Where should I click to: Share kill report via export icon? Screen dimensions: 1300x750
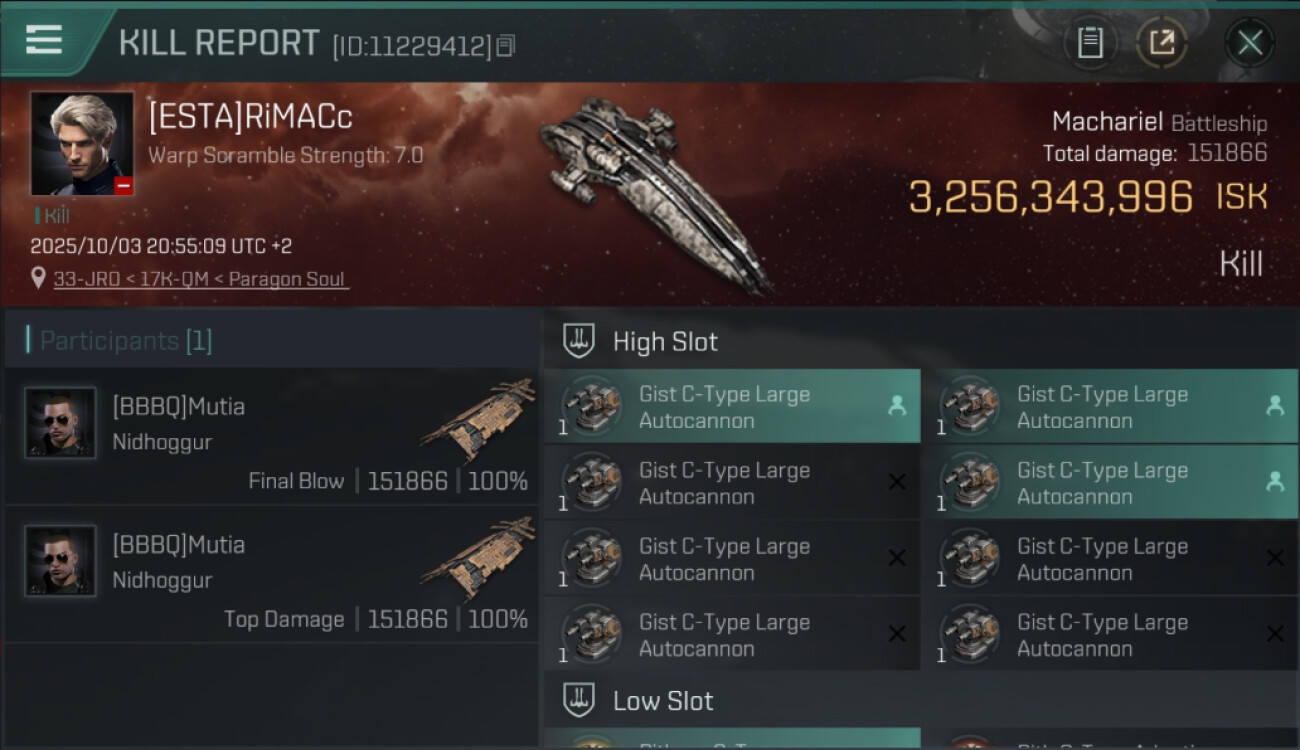(1162, 43)
